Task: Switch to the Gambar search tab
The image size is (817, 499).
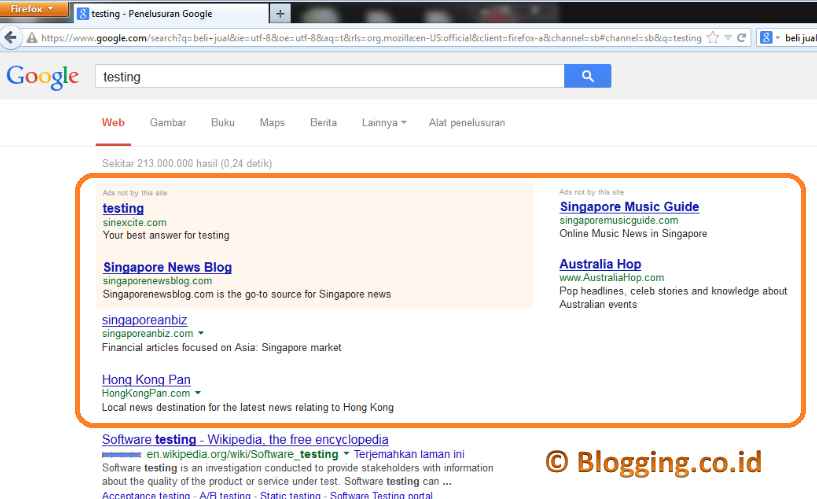Action: pyautogui.click(x=168, y=123)
